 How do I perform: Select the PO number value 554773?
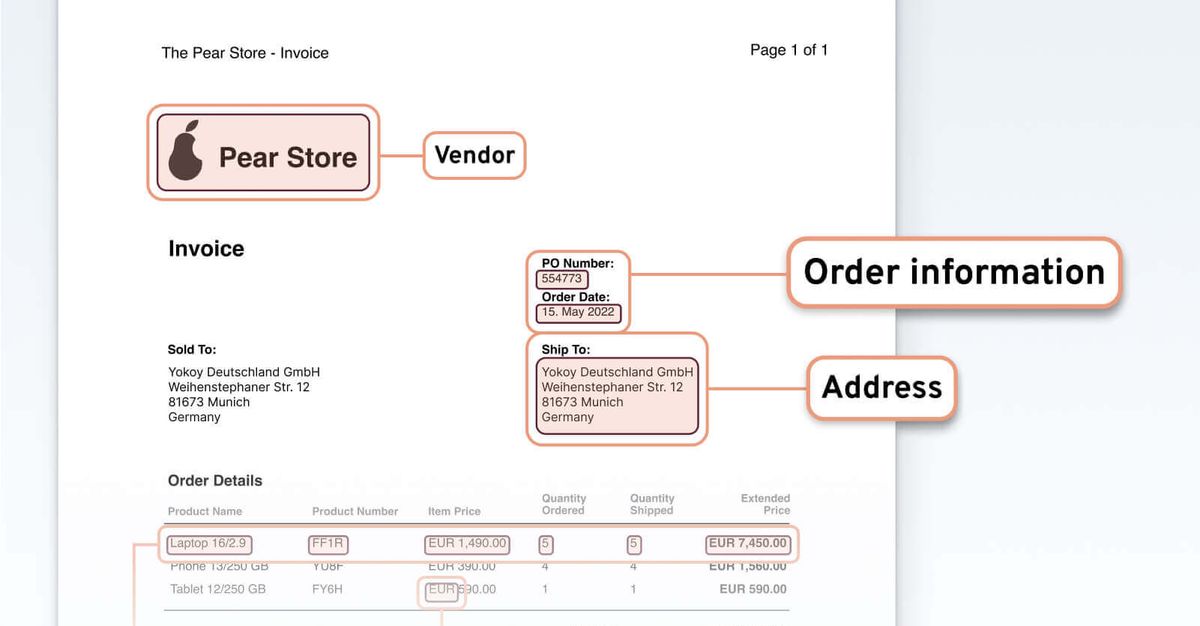pyautogui.click(x=562, y=279)
